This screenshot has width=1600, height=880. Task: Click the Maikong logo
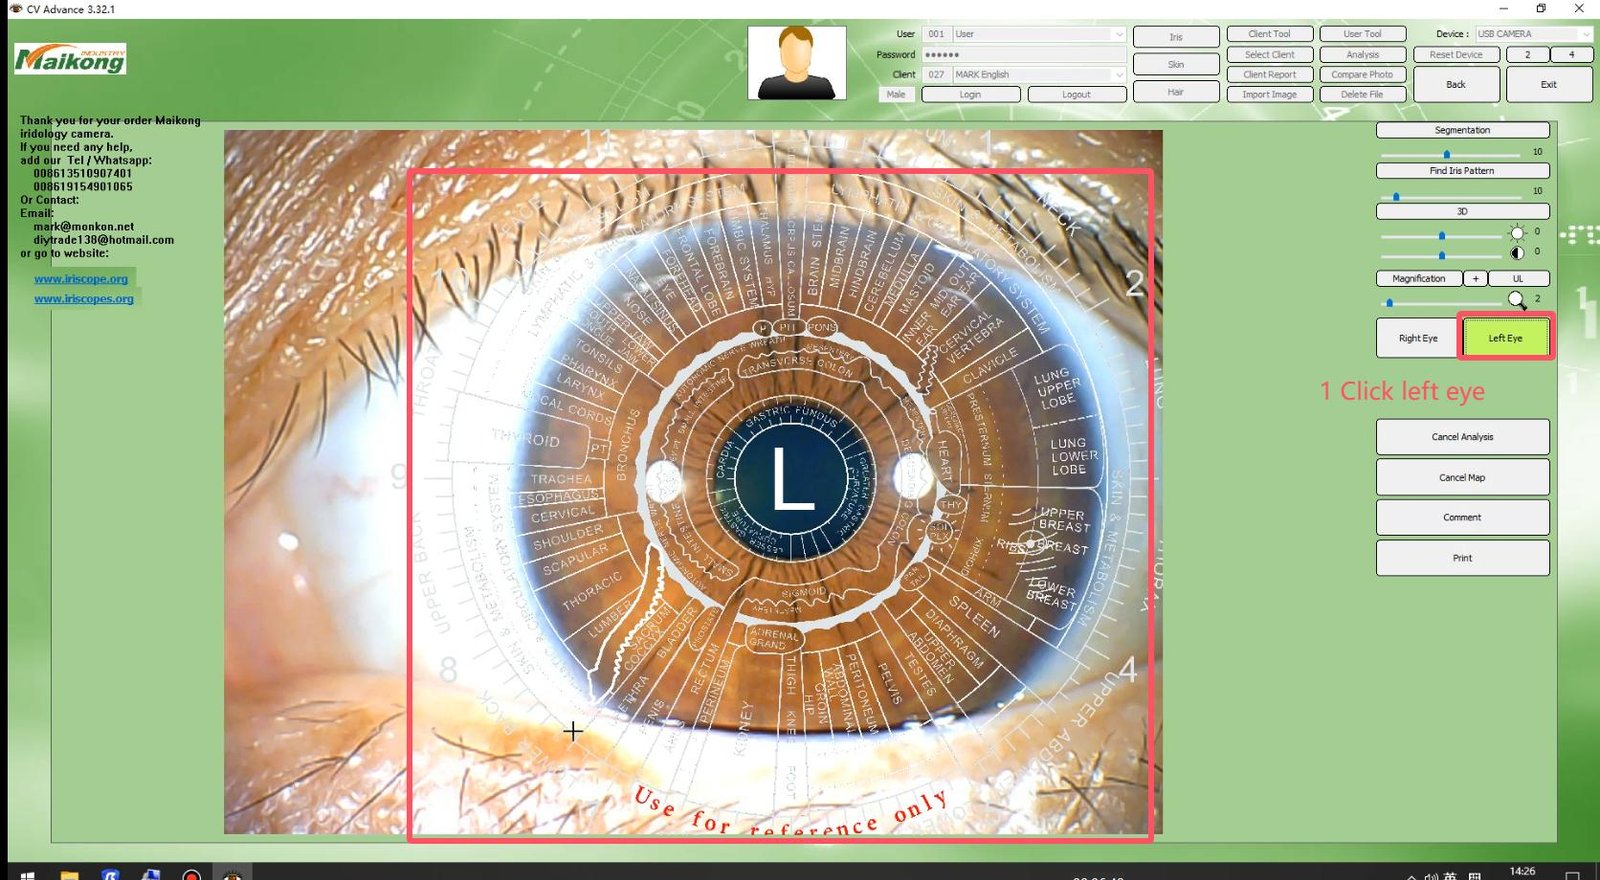[x=70, y=59]
